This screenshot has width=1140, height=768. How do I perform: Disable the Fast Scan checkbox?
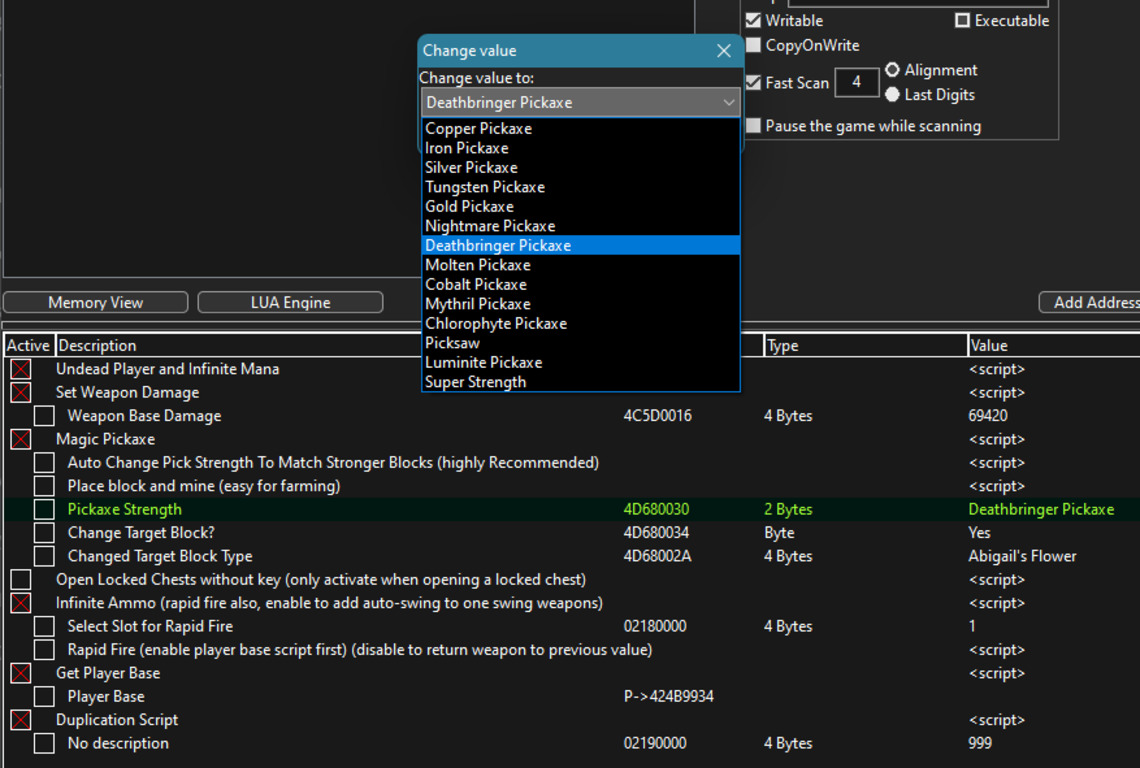point(754,83)
